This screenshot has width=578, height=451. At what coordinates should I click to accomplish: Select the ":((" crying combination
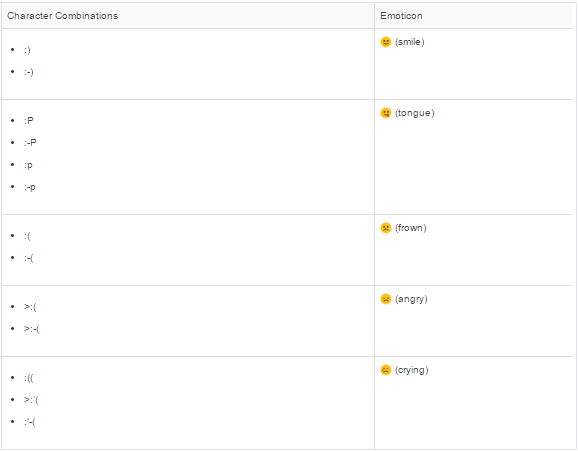click(x=29, y=378)
